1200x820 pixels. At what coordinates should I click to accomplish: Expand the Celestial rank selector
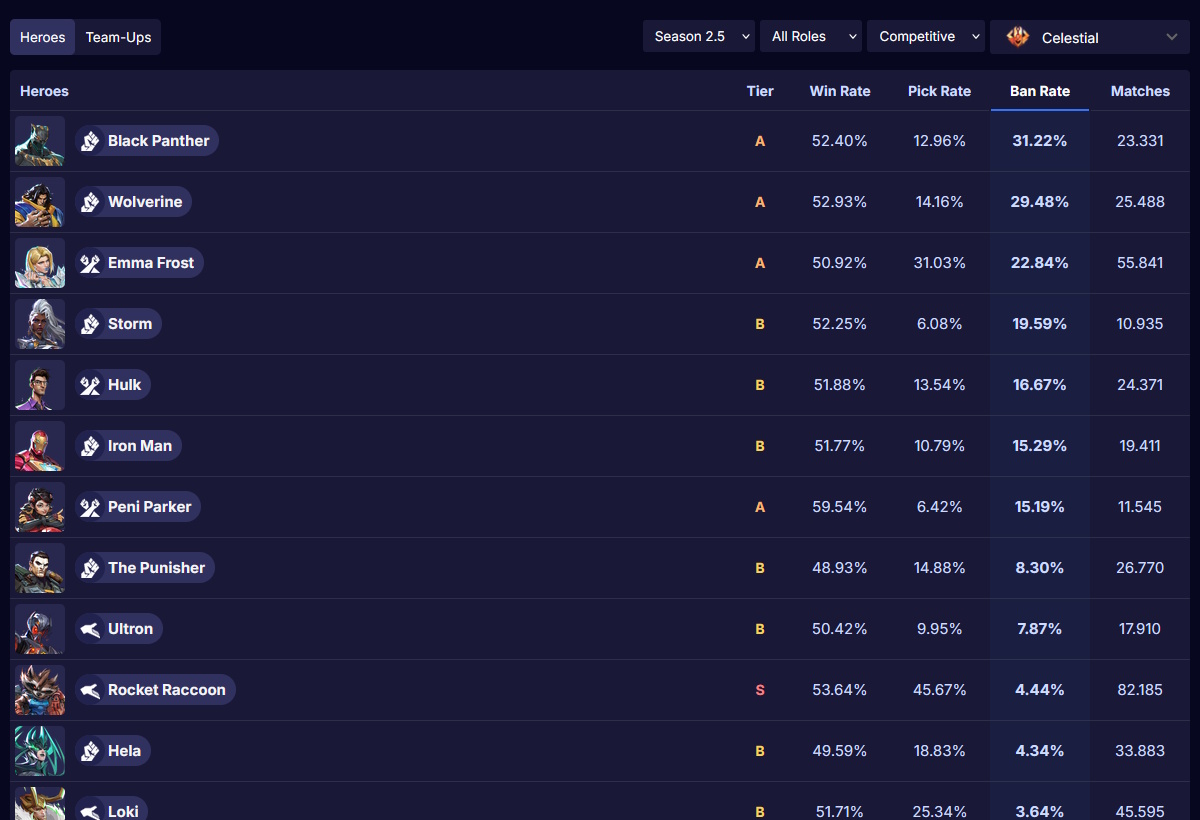1090,37
